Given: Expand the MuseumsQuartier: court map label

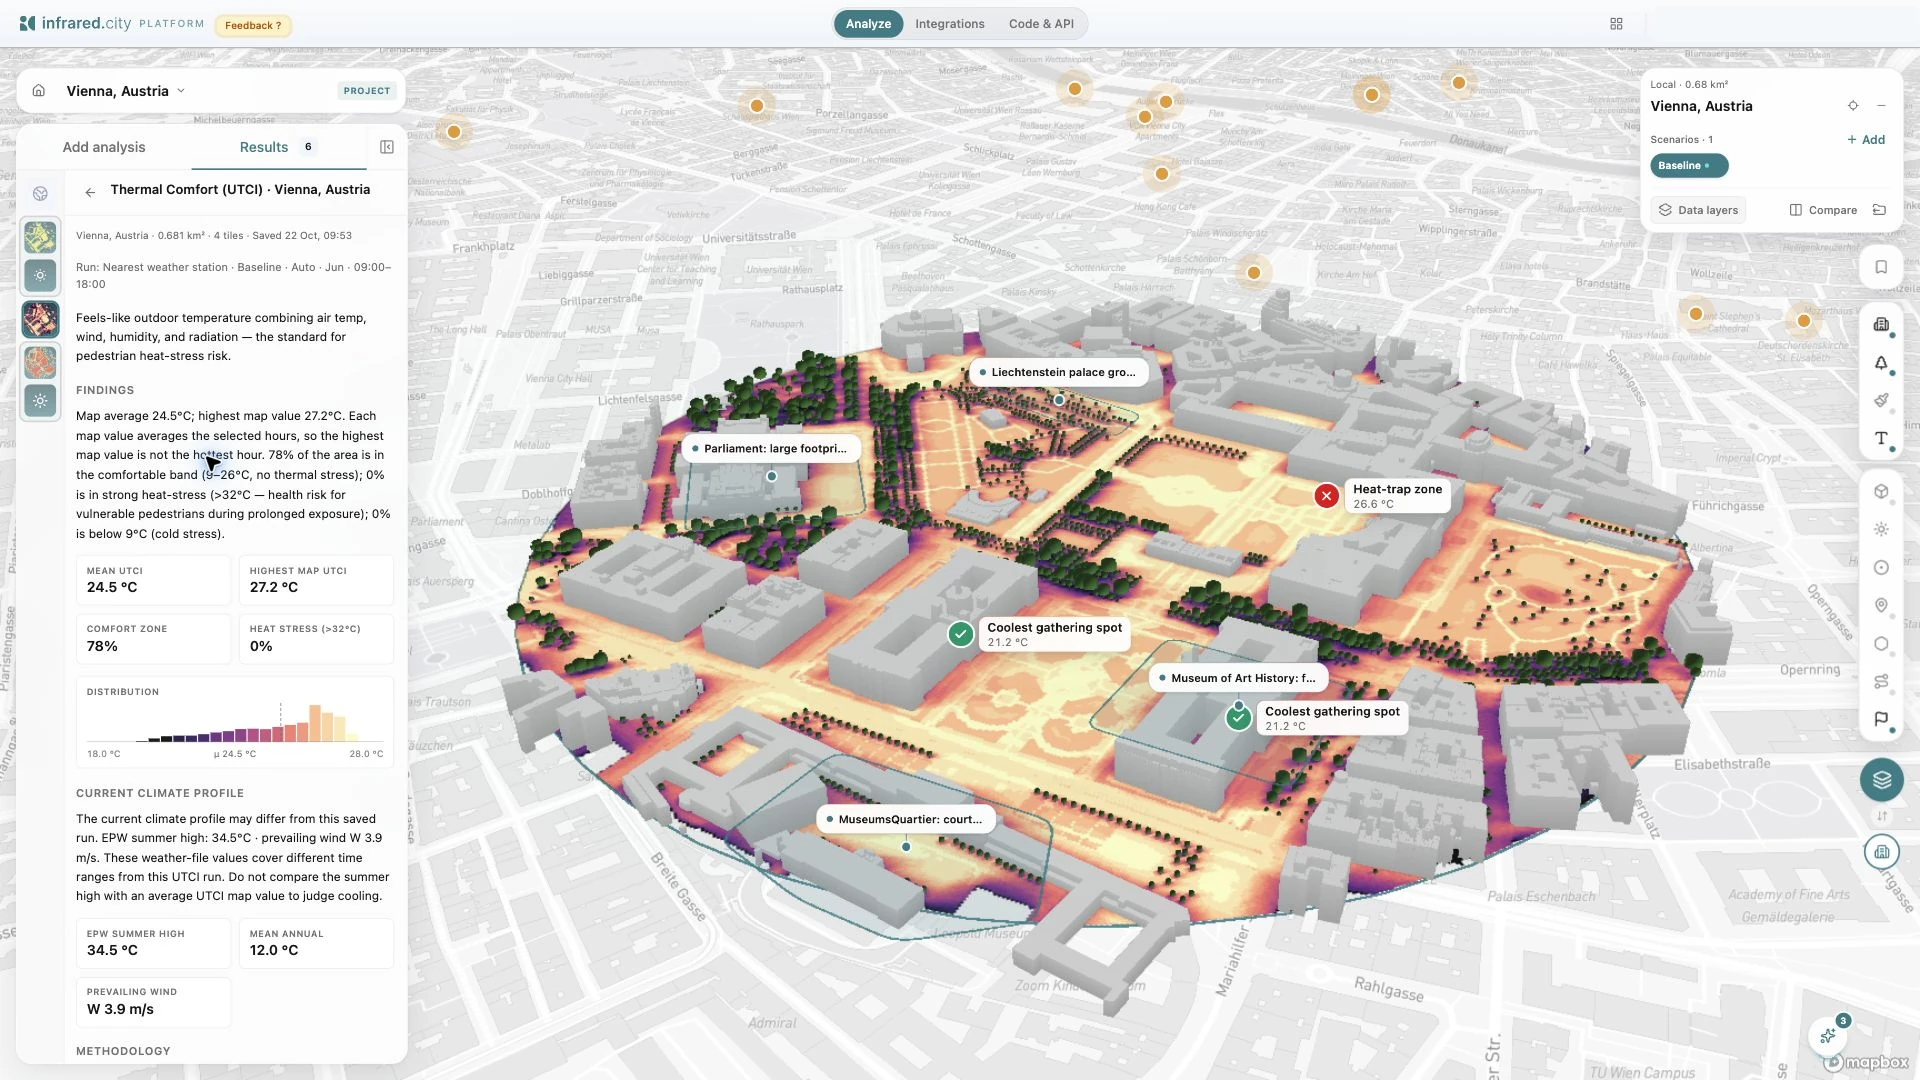Looking at the screenshot, I should pyautogui.click(x=906, y=819).
